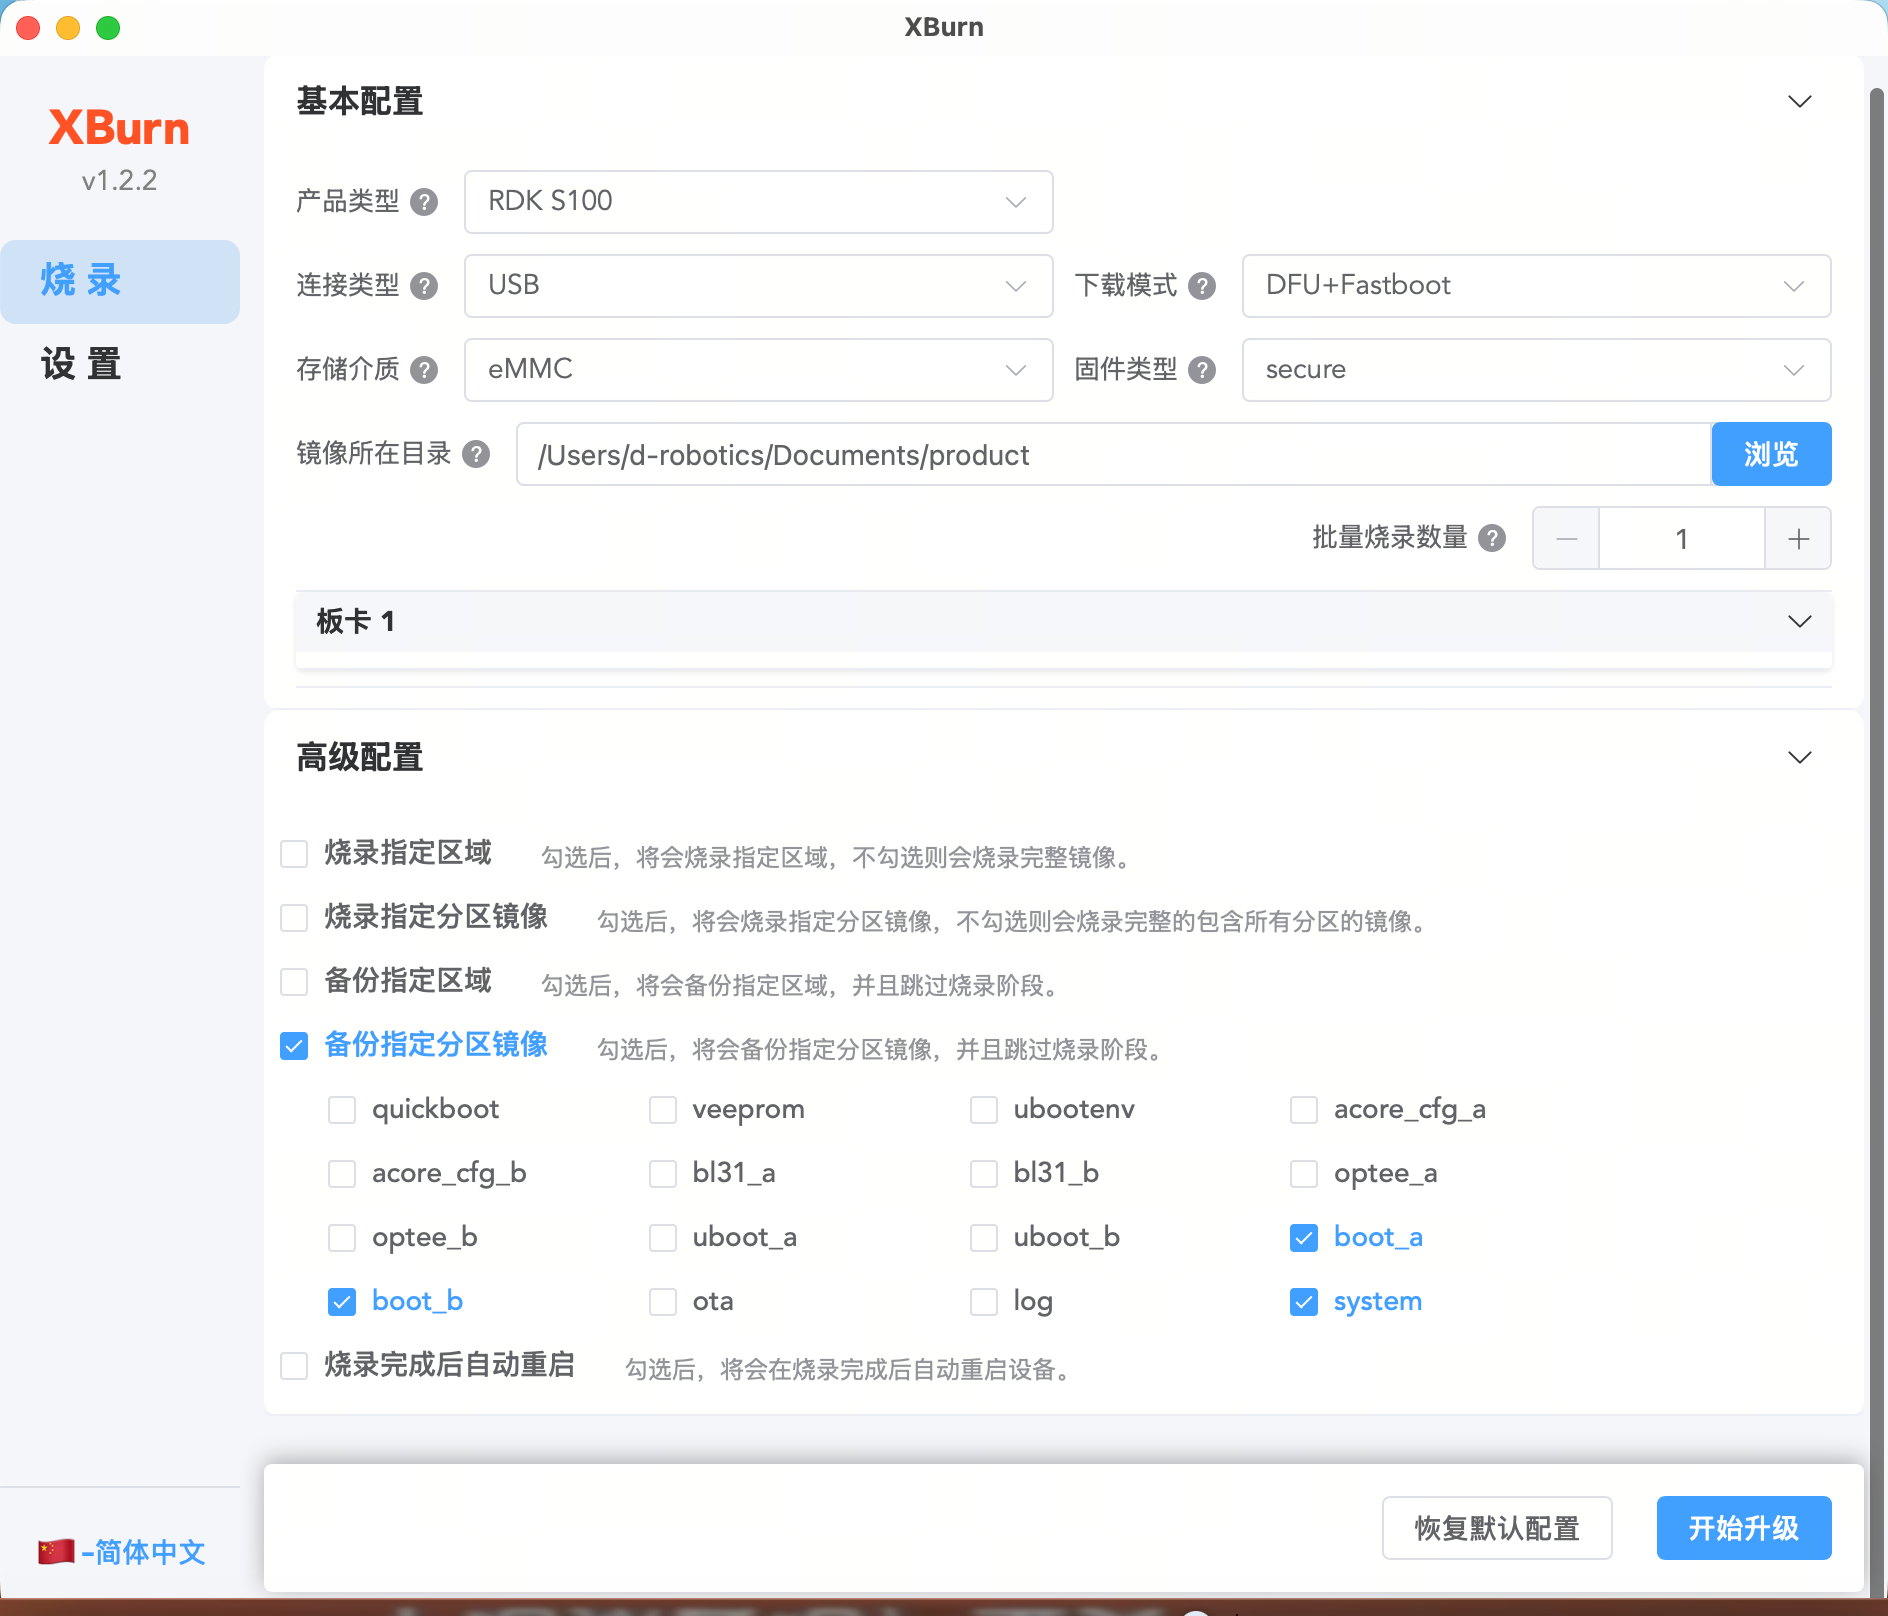Open the DFU+Fastboot download mode dropdown
Screen dimensions: 1888x1616
pyautogui.click(x=1536, y=286)
